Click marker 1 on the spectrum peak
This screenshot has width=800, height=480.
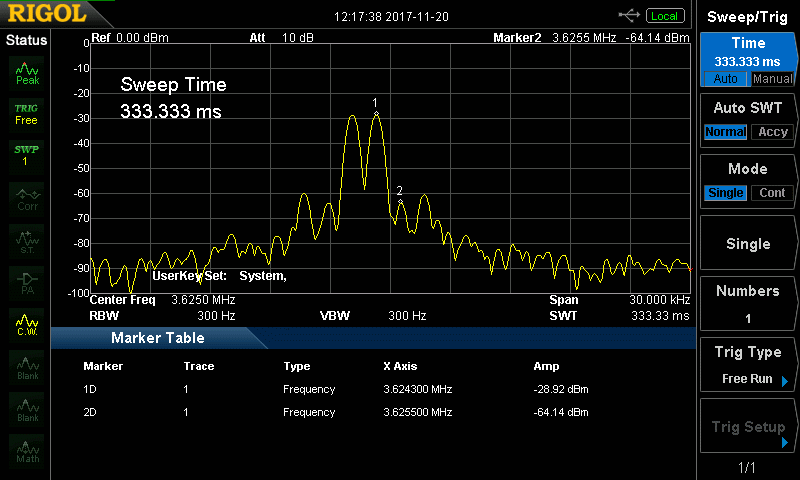pos(376,114)
